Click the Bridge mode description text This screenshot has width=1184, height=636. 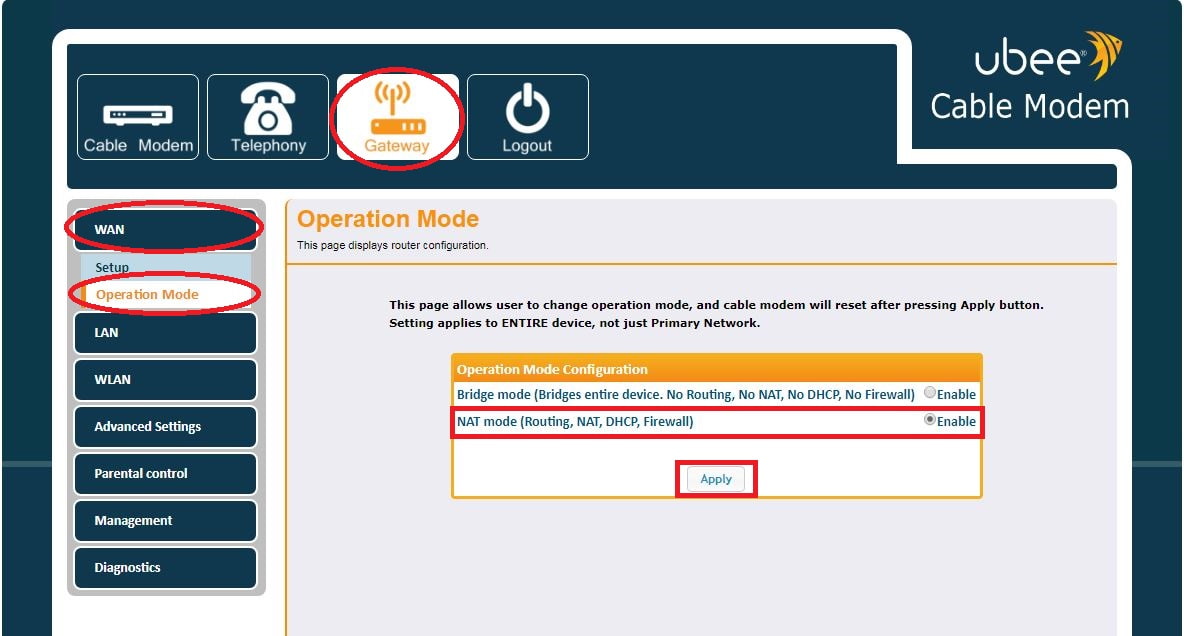tap(686, 394)
